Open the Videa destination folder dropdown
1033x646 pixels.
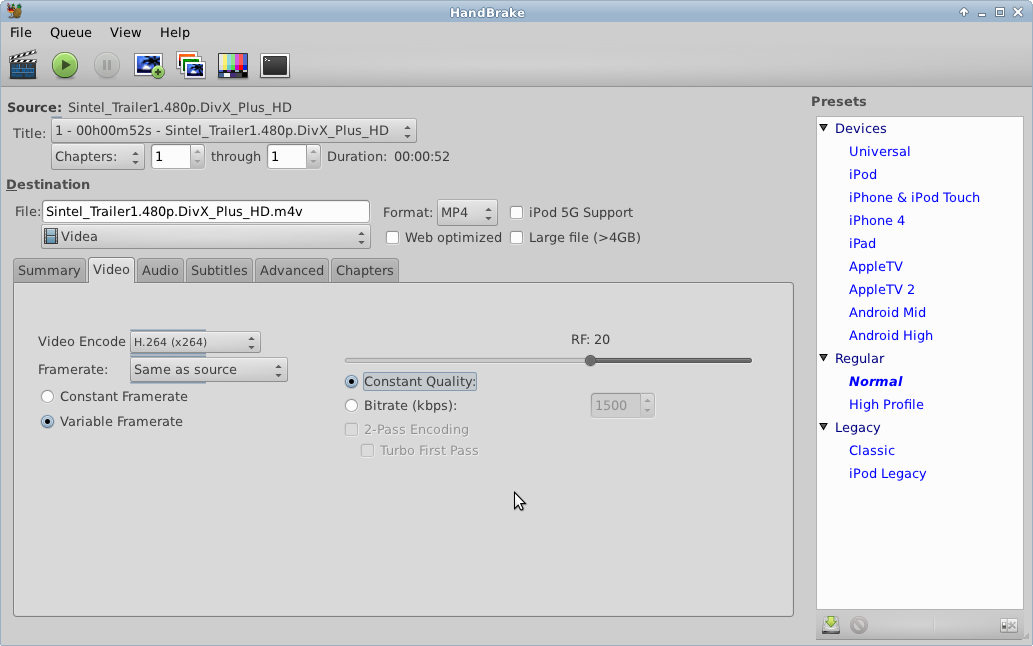pyautogui.click(x=206, y=236)
